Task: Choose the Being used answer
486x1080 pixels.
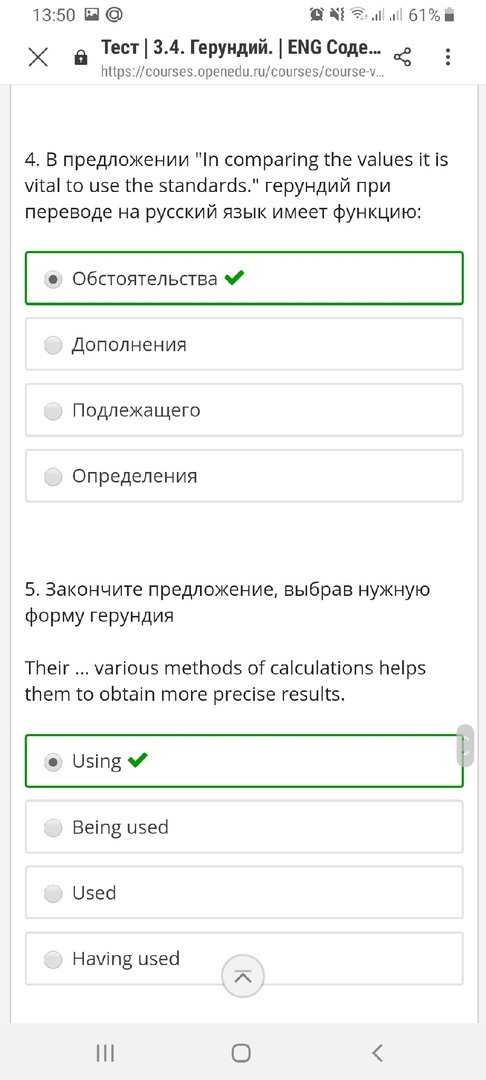Action: [244, 827]
